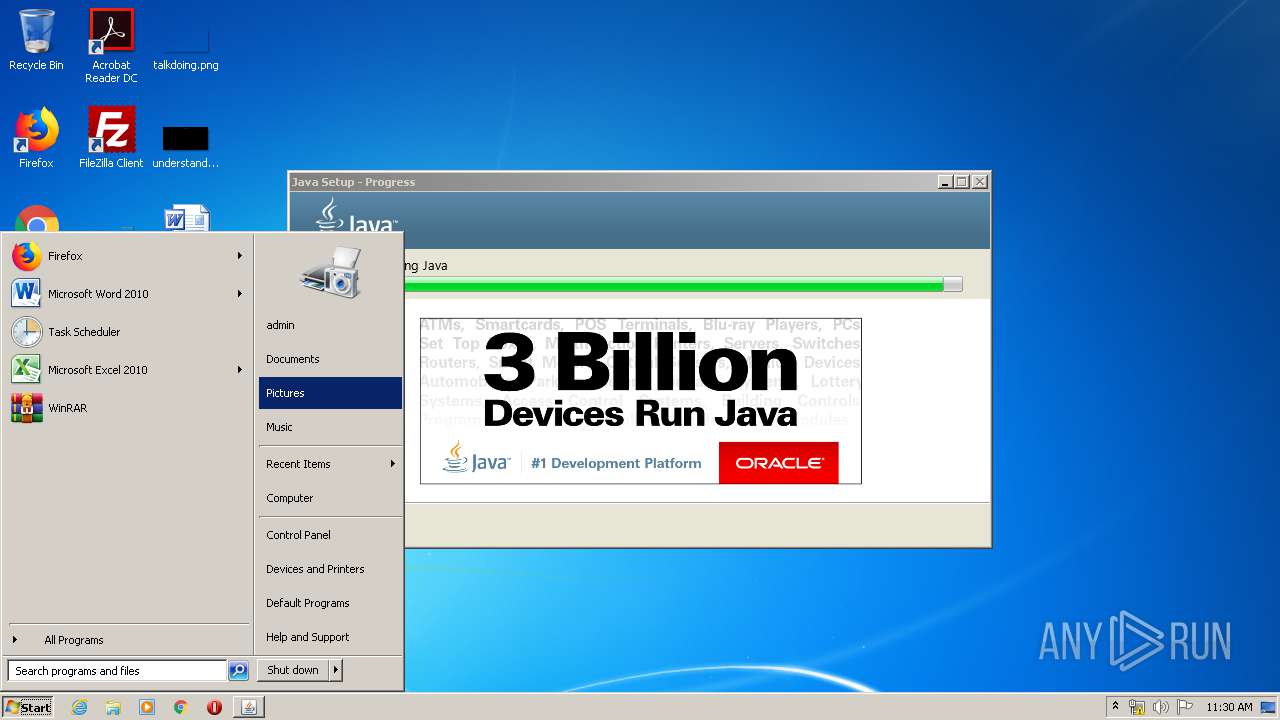Open the Shut down options arrow
This screenshot has width=1280, height=720.
(x=336, y=670)
